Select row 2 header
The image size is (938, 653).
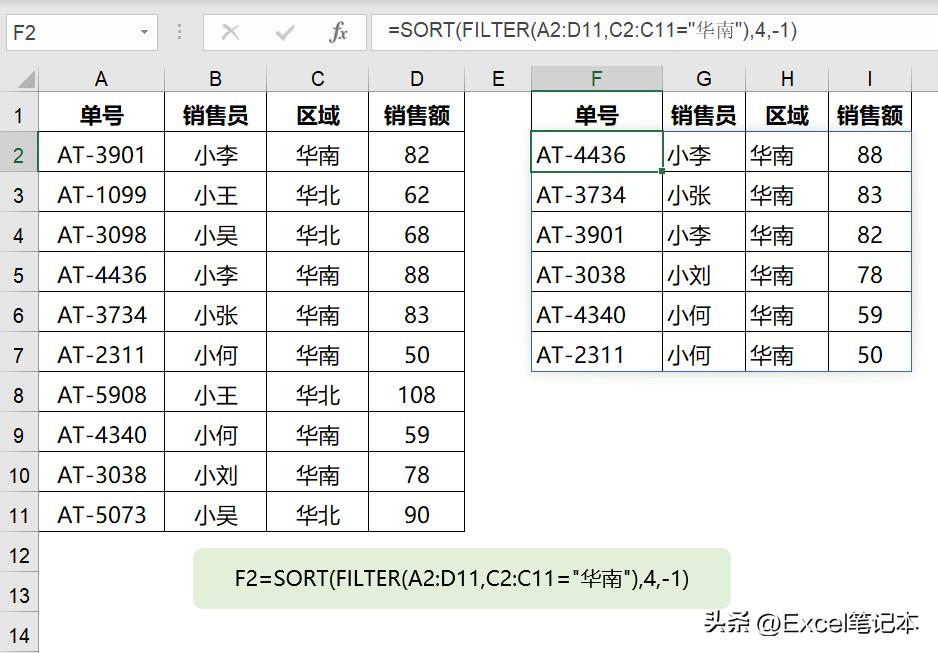pos(19,153)
